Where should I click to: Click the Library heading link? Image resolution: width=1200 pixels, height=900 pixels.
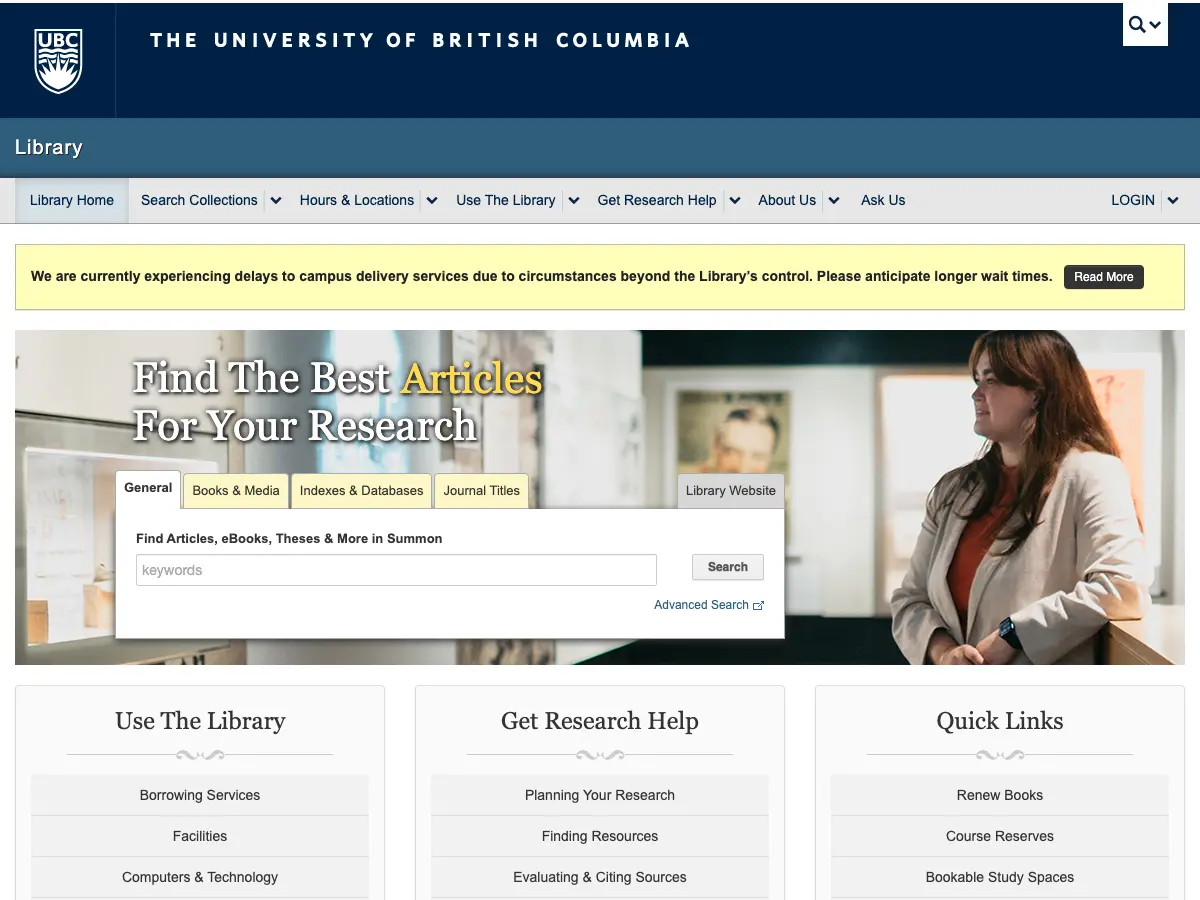[x=48, y=148]
